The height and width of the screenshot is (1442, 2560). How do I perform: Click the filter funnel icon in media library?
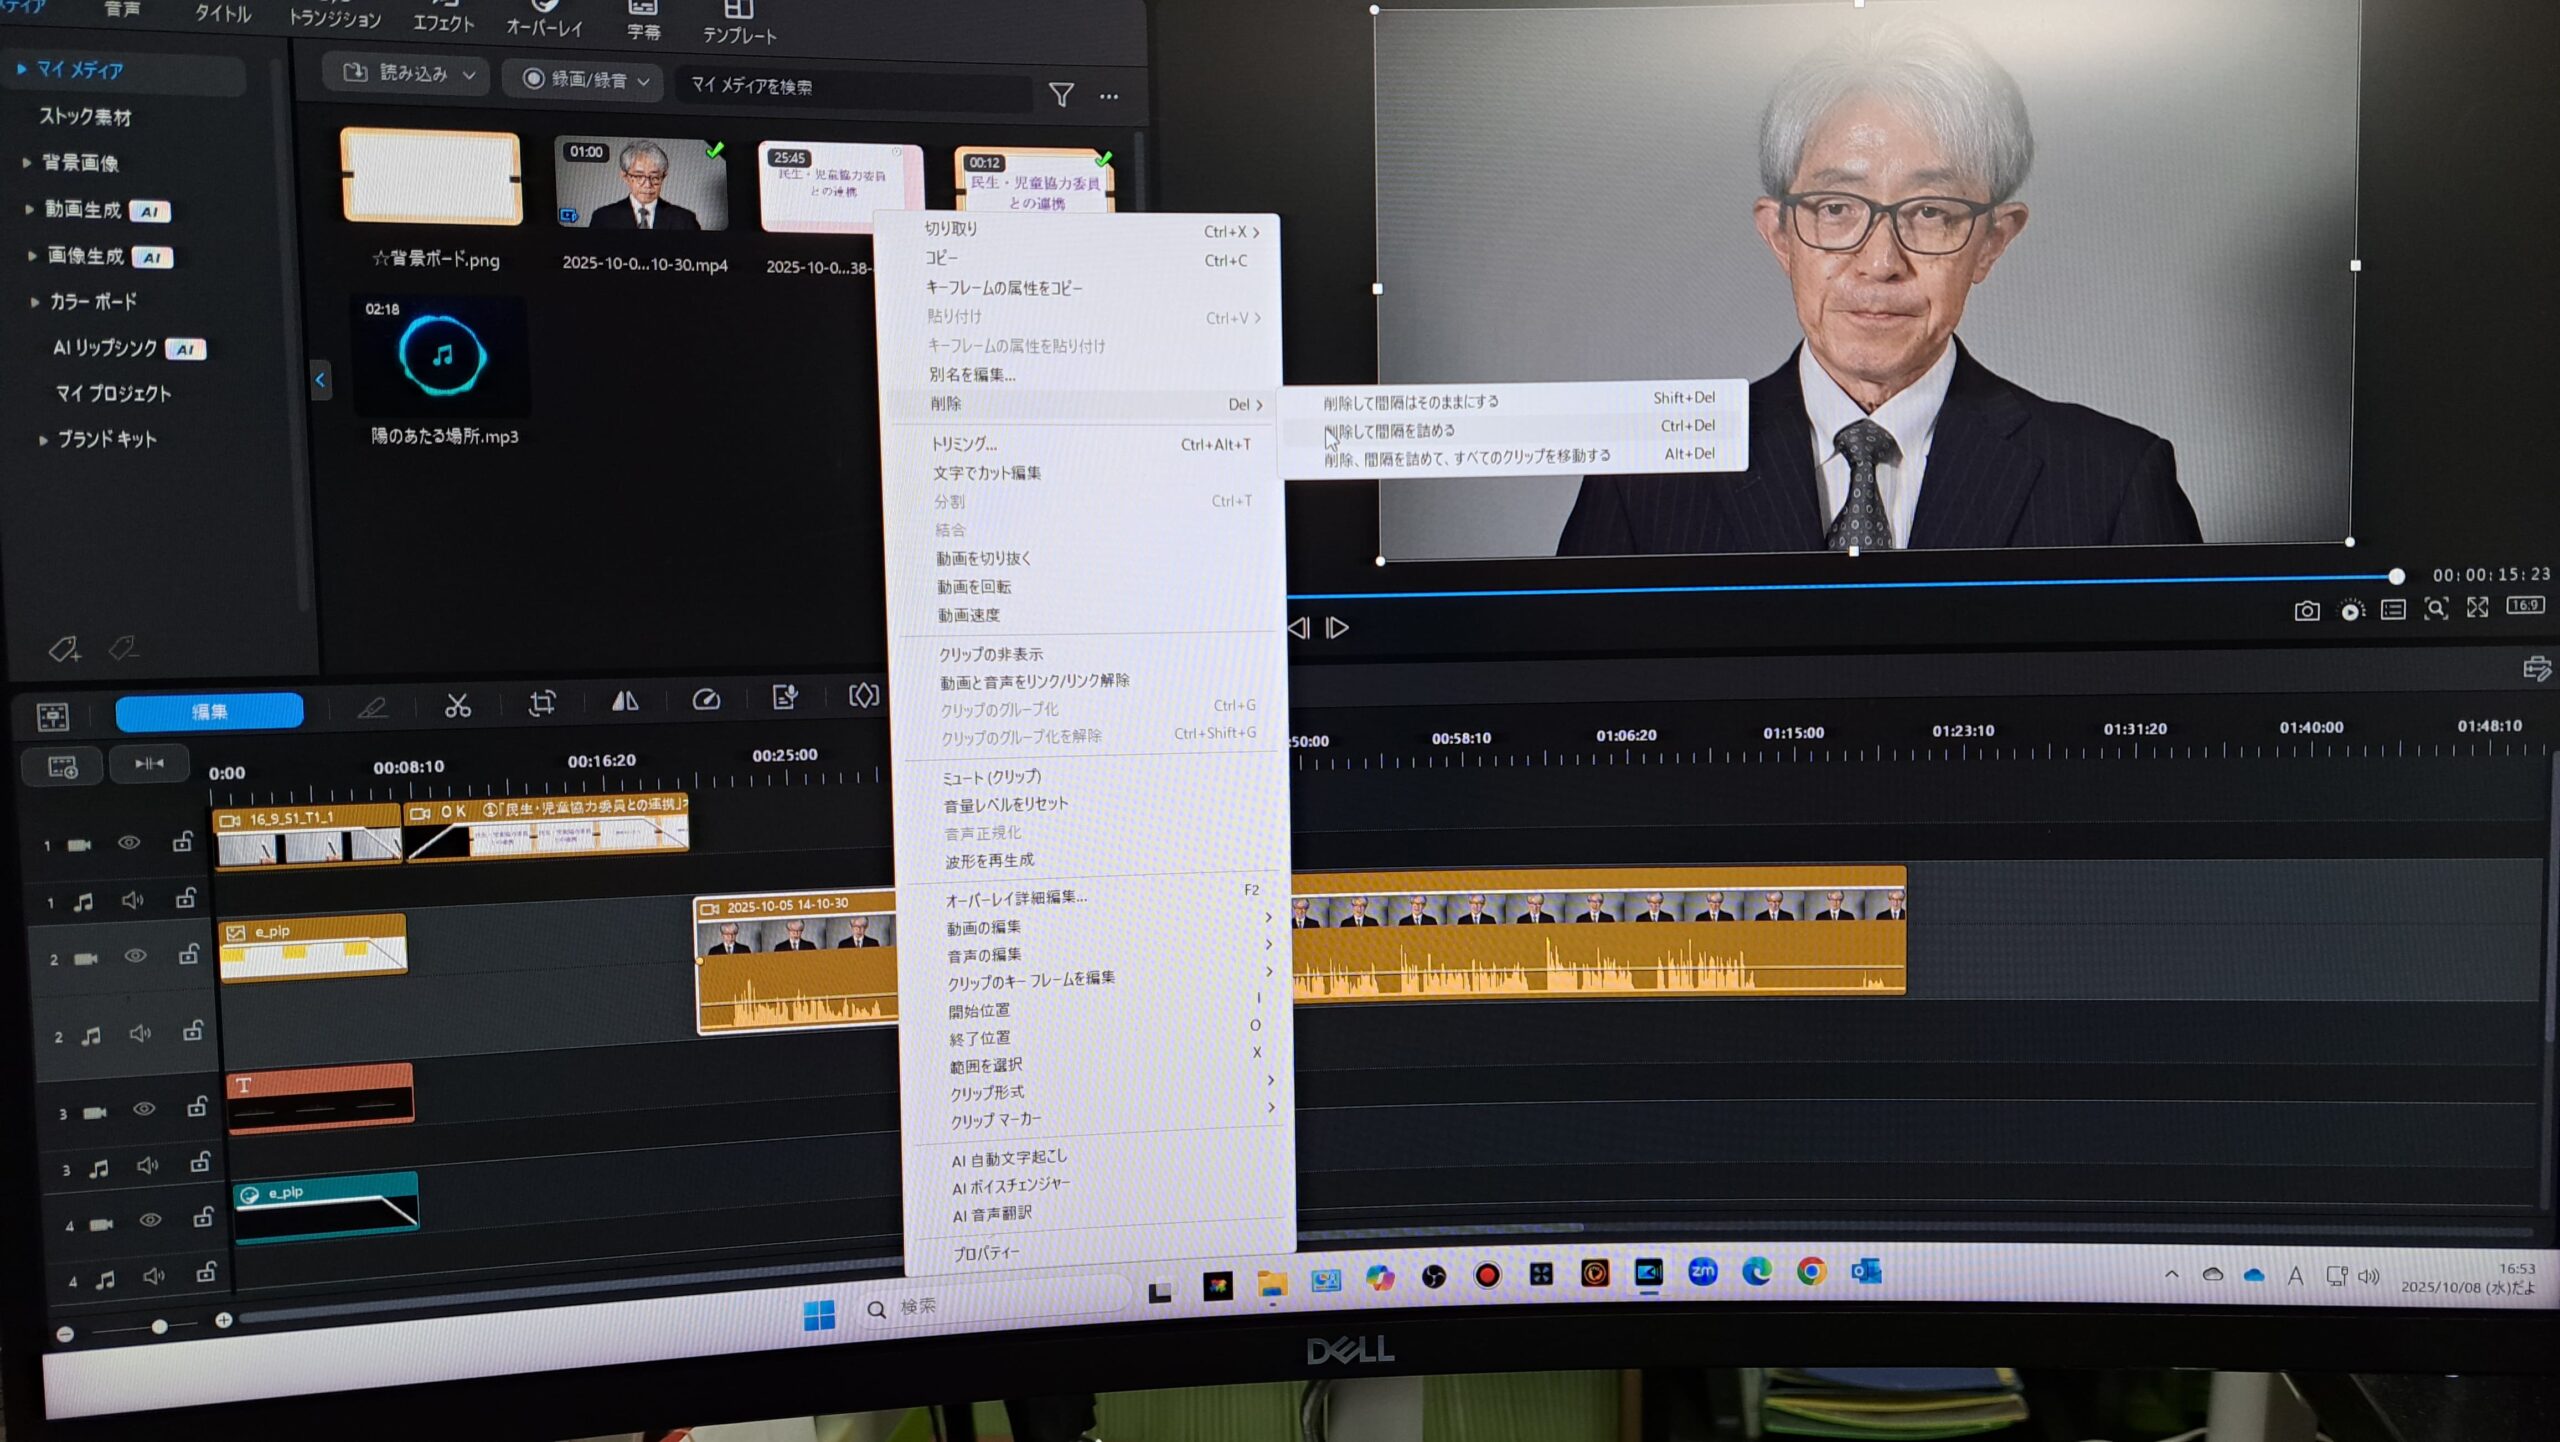coord(1061,95)
